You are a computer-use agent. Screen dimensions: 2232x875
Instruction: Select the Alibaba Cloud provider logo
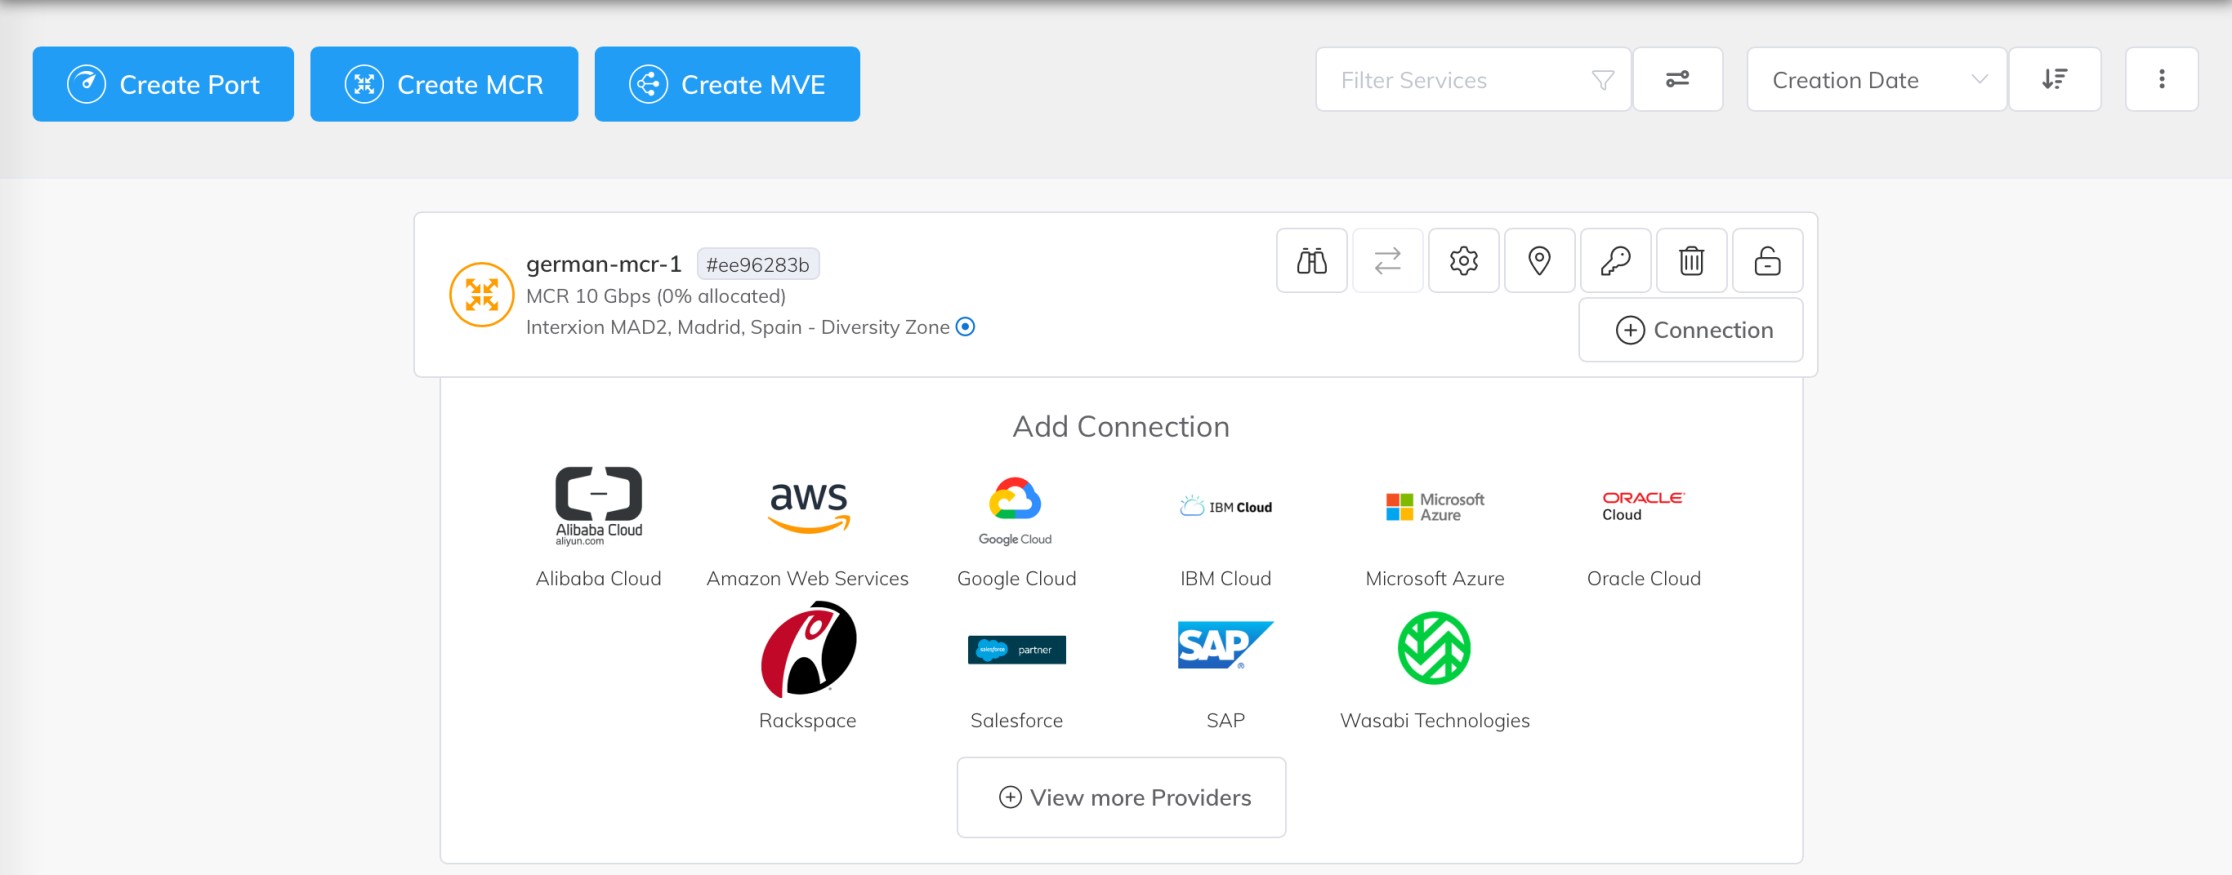point(599,506)
